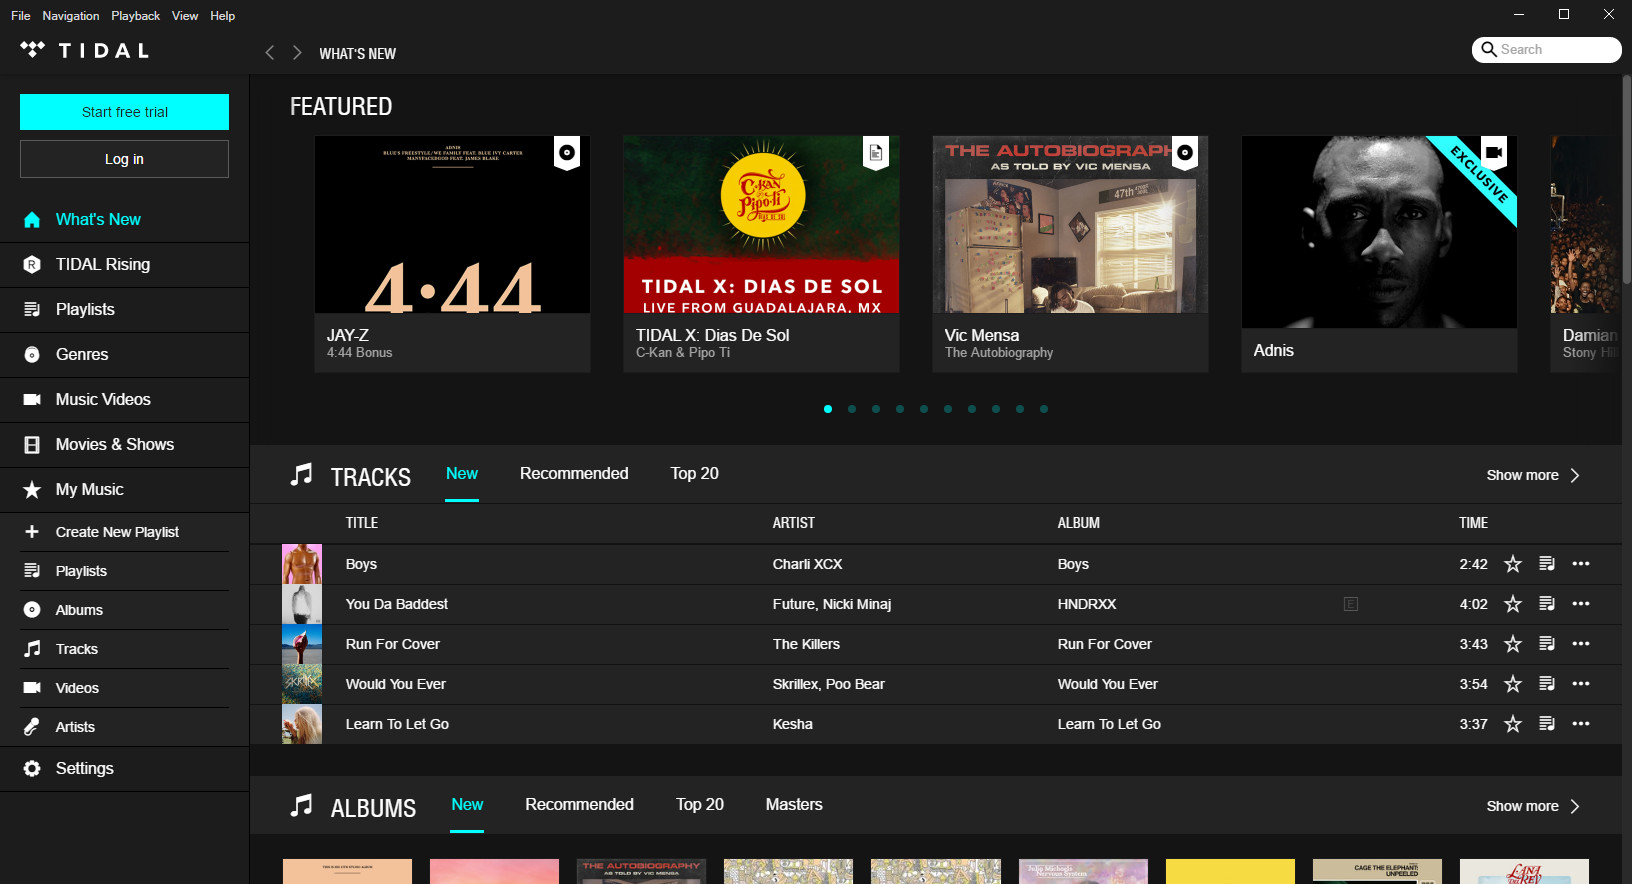Open What's New home icon

tap(32, 220)
